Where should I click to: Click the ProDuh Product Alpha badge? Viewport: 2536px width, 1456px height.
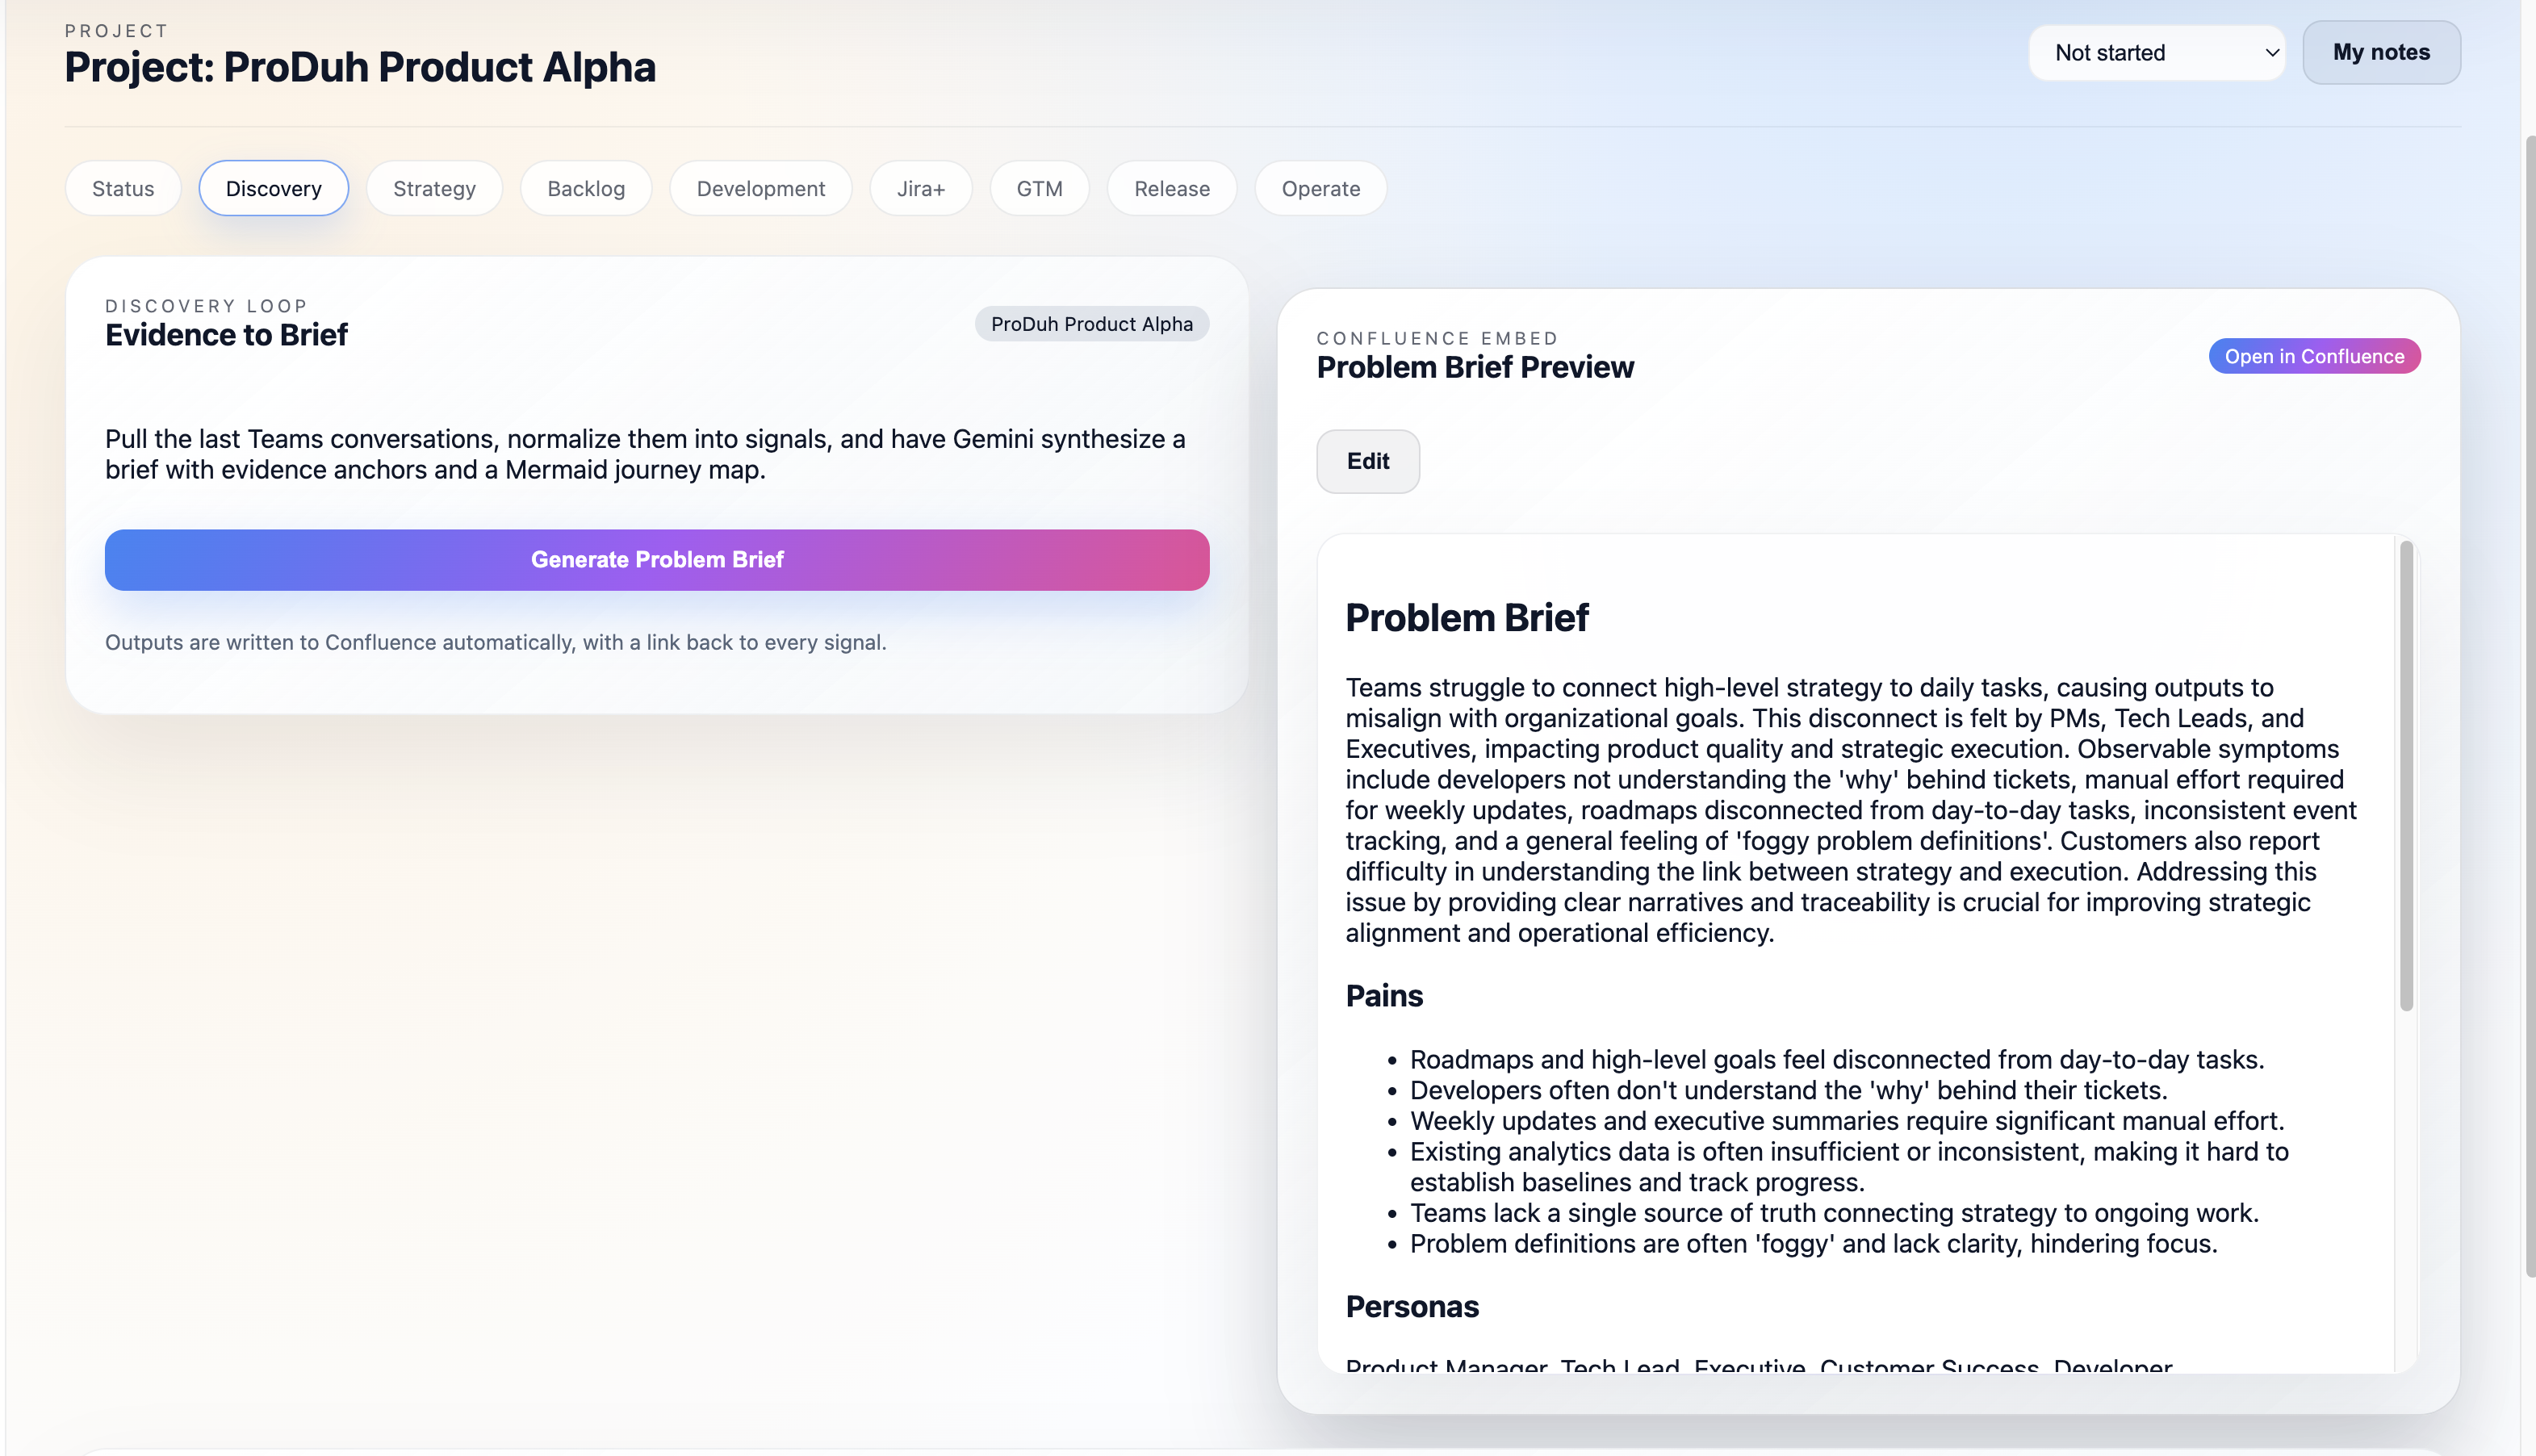[1091, 324]
